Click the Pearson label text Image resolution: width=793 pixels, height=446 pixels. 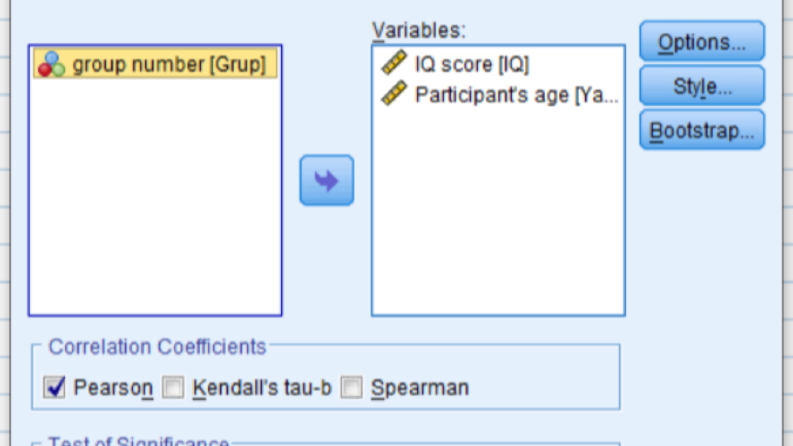click(x=113, y=388)
